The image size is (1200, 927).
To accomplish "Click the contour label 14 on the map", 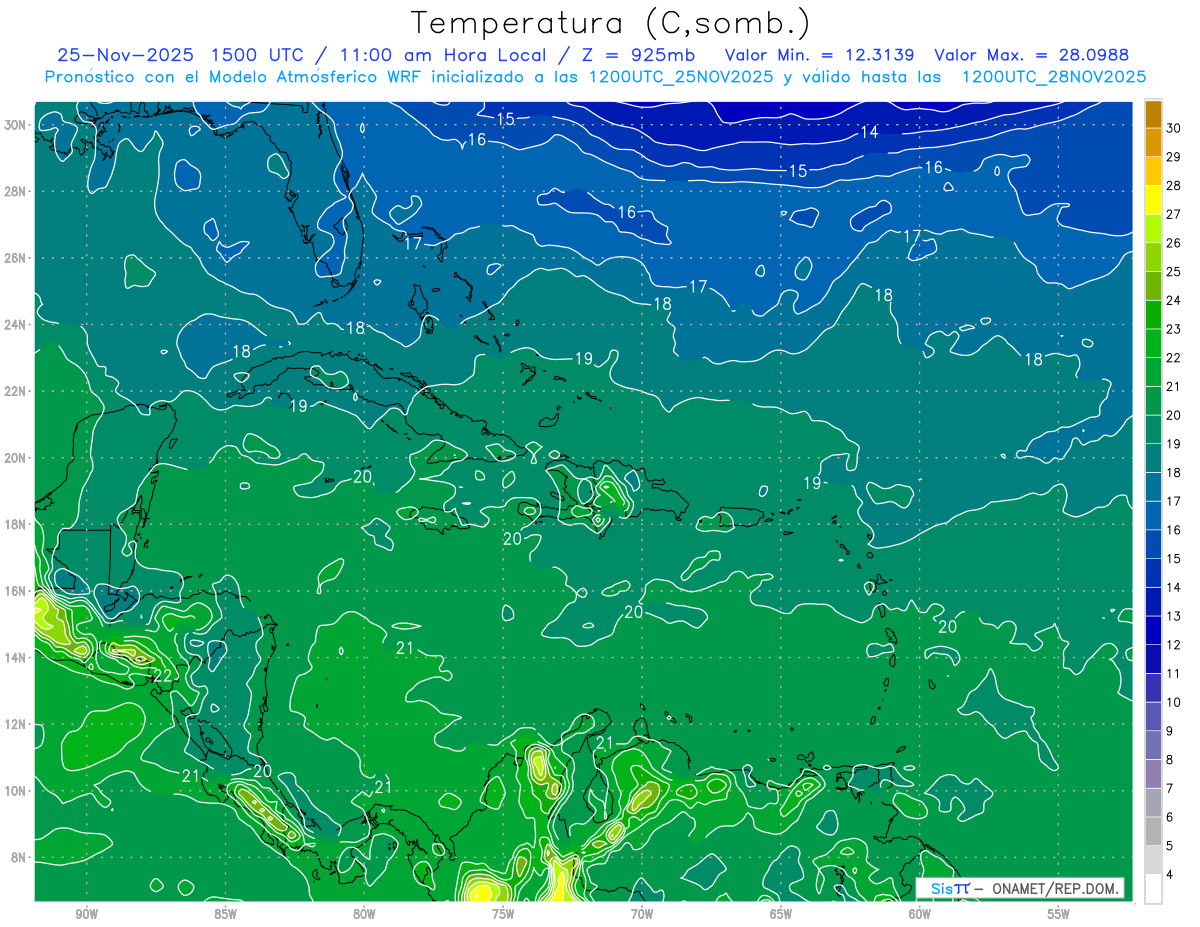I will 869,132.
